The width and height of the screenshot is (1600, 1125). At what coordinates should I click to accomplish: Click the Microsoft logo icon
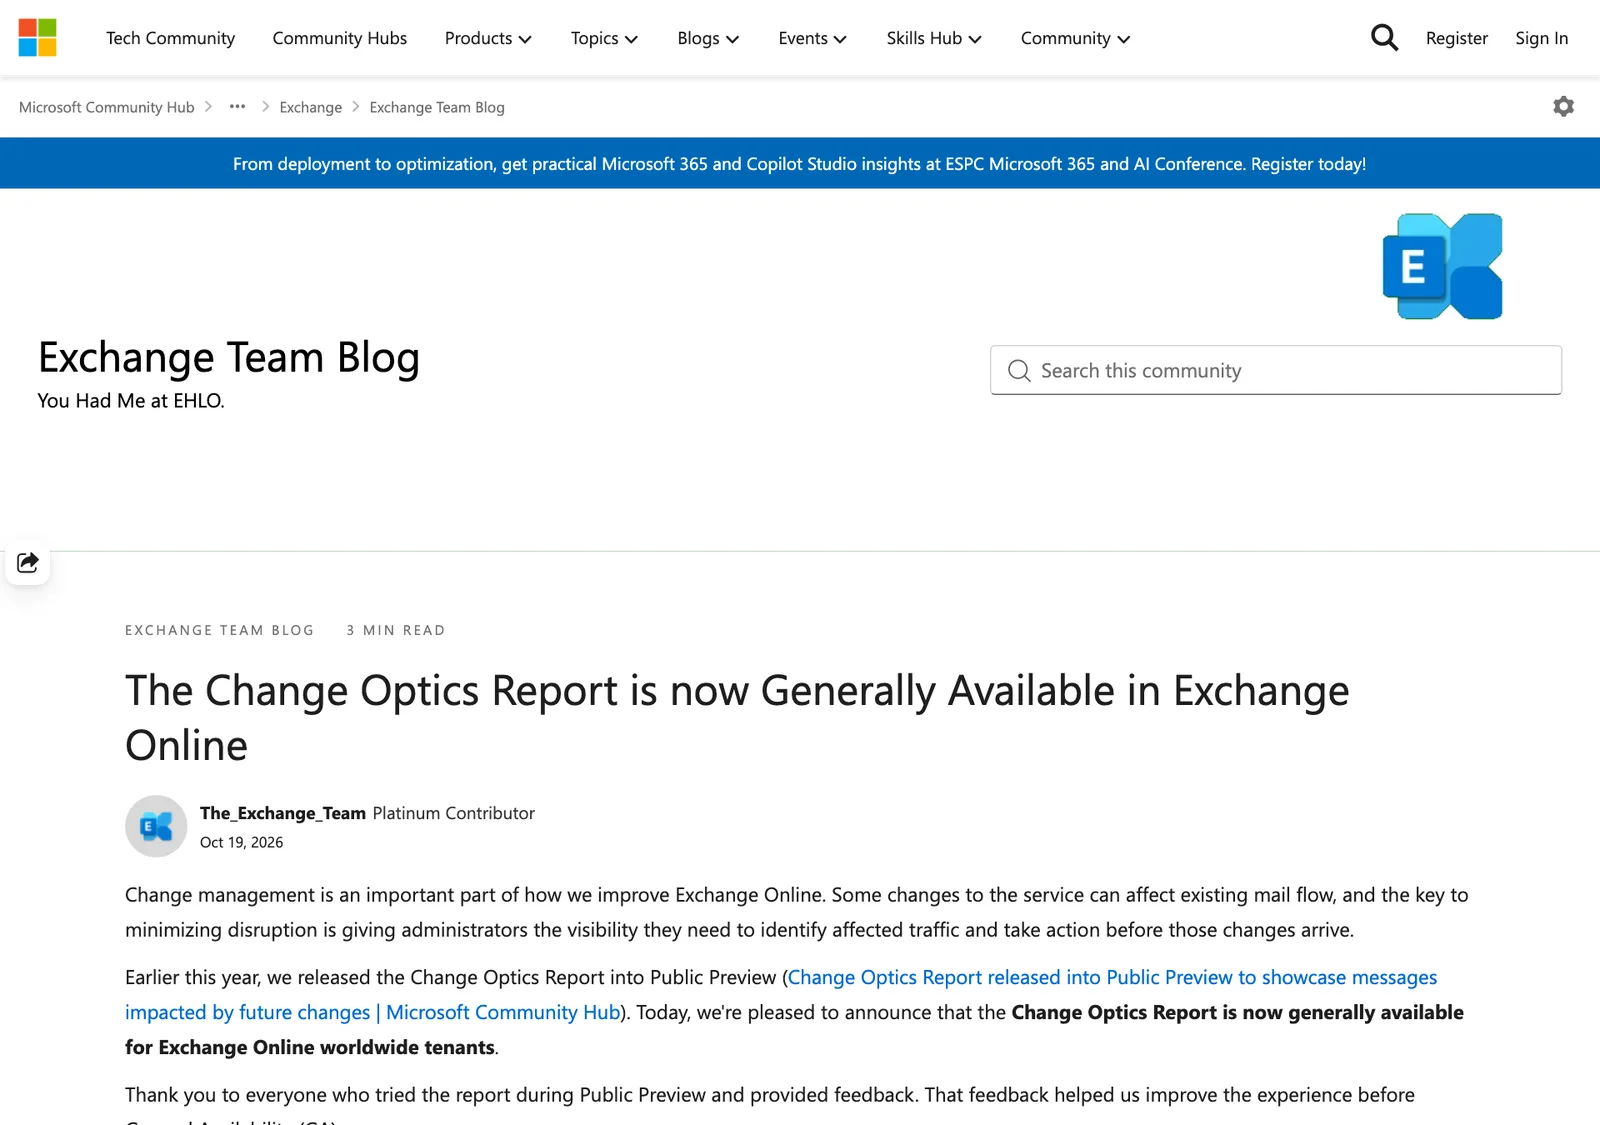38,38
